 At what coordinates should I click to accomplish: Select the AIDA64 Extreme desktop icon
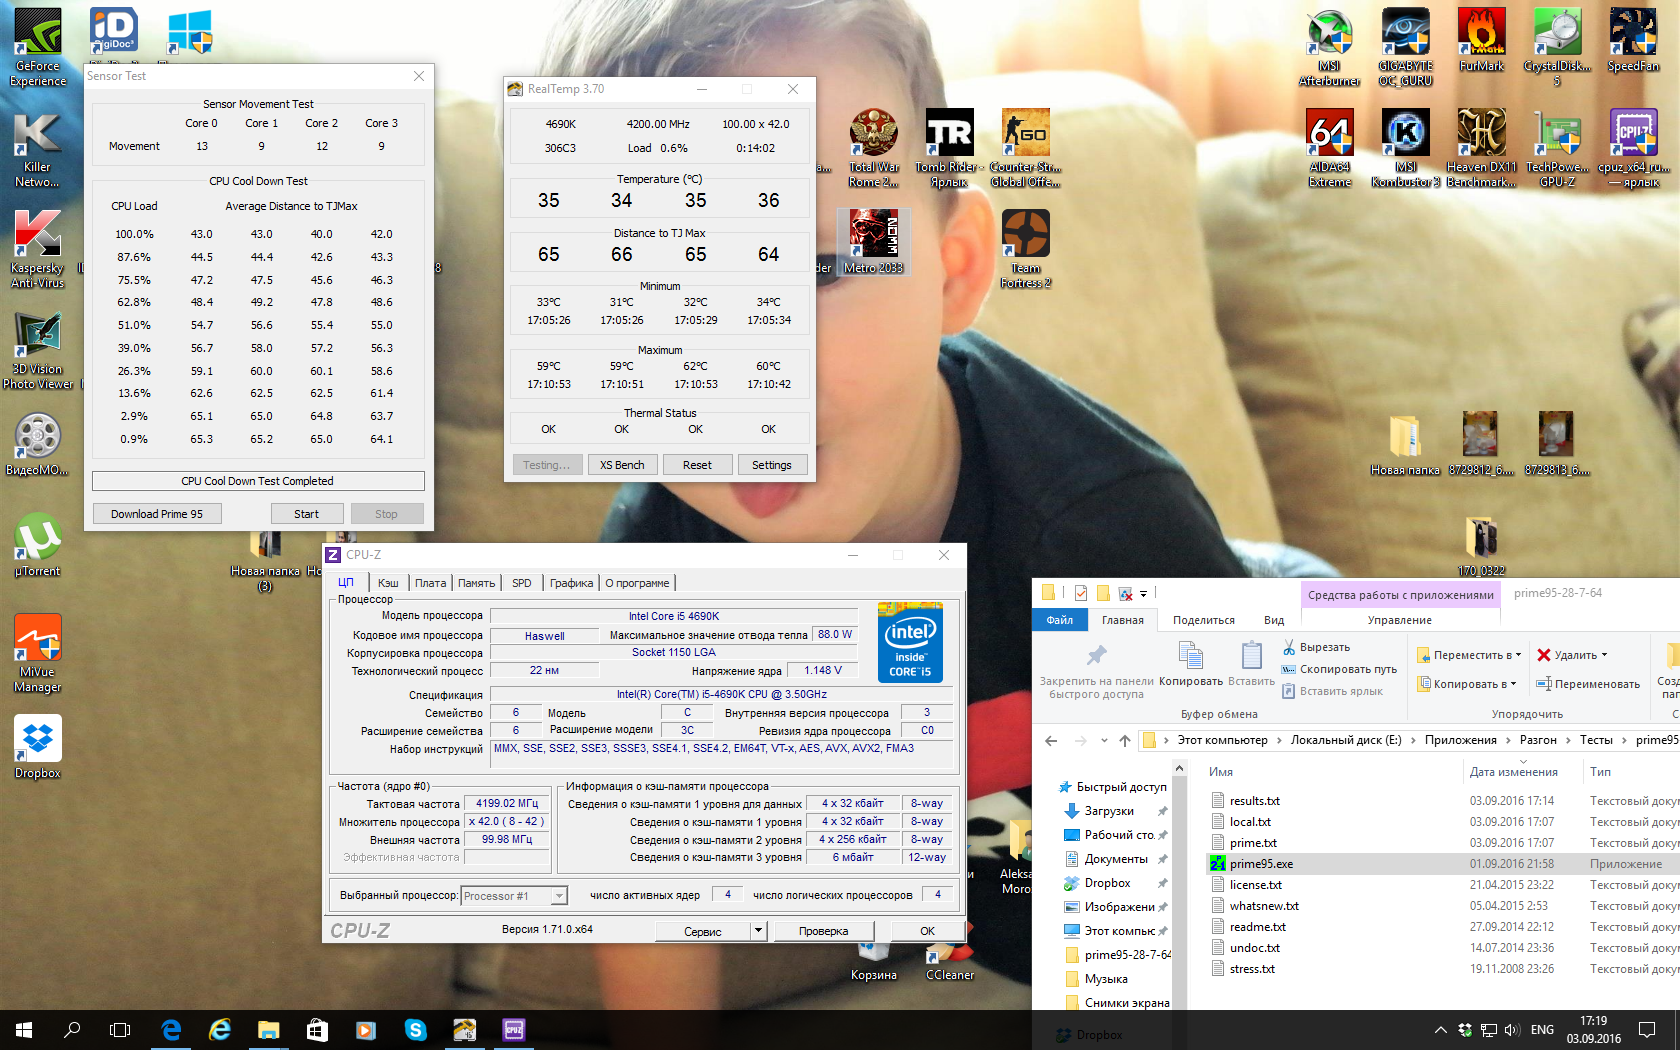[x=1329, y=148]
